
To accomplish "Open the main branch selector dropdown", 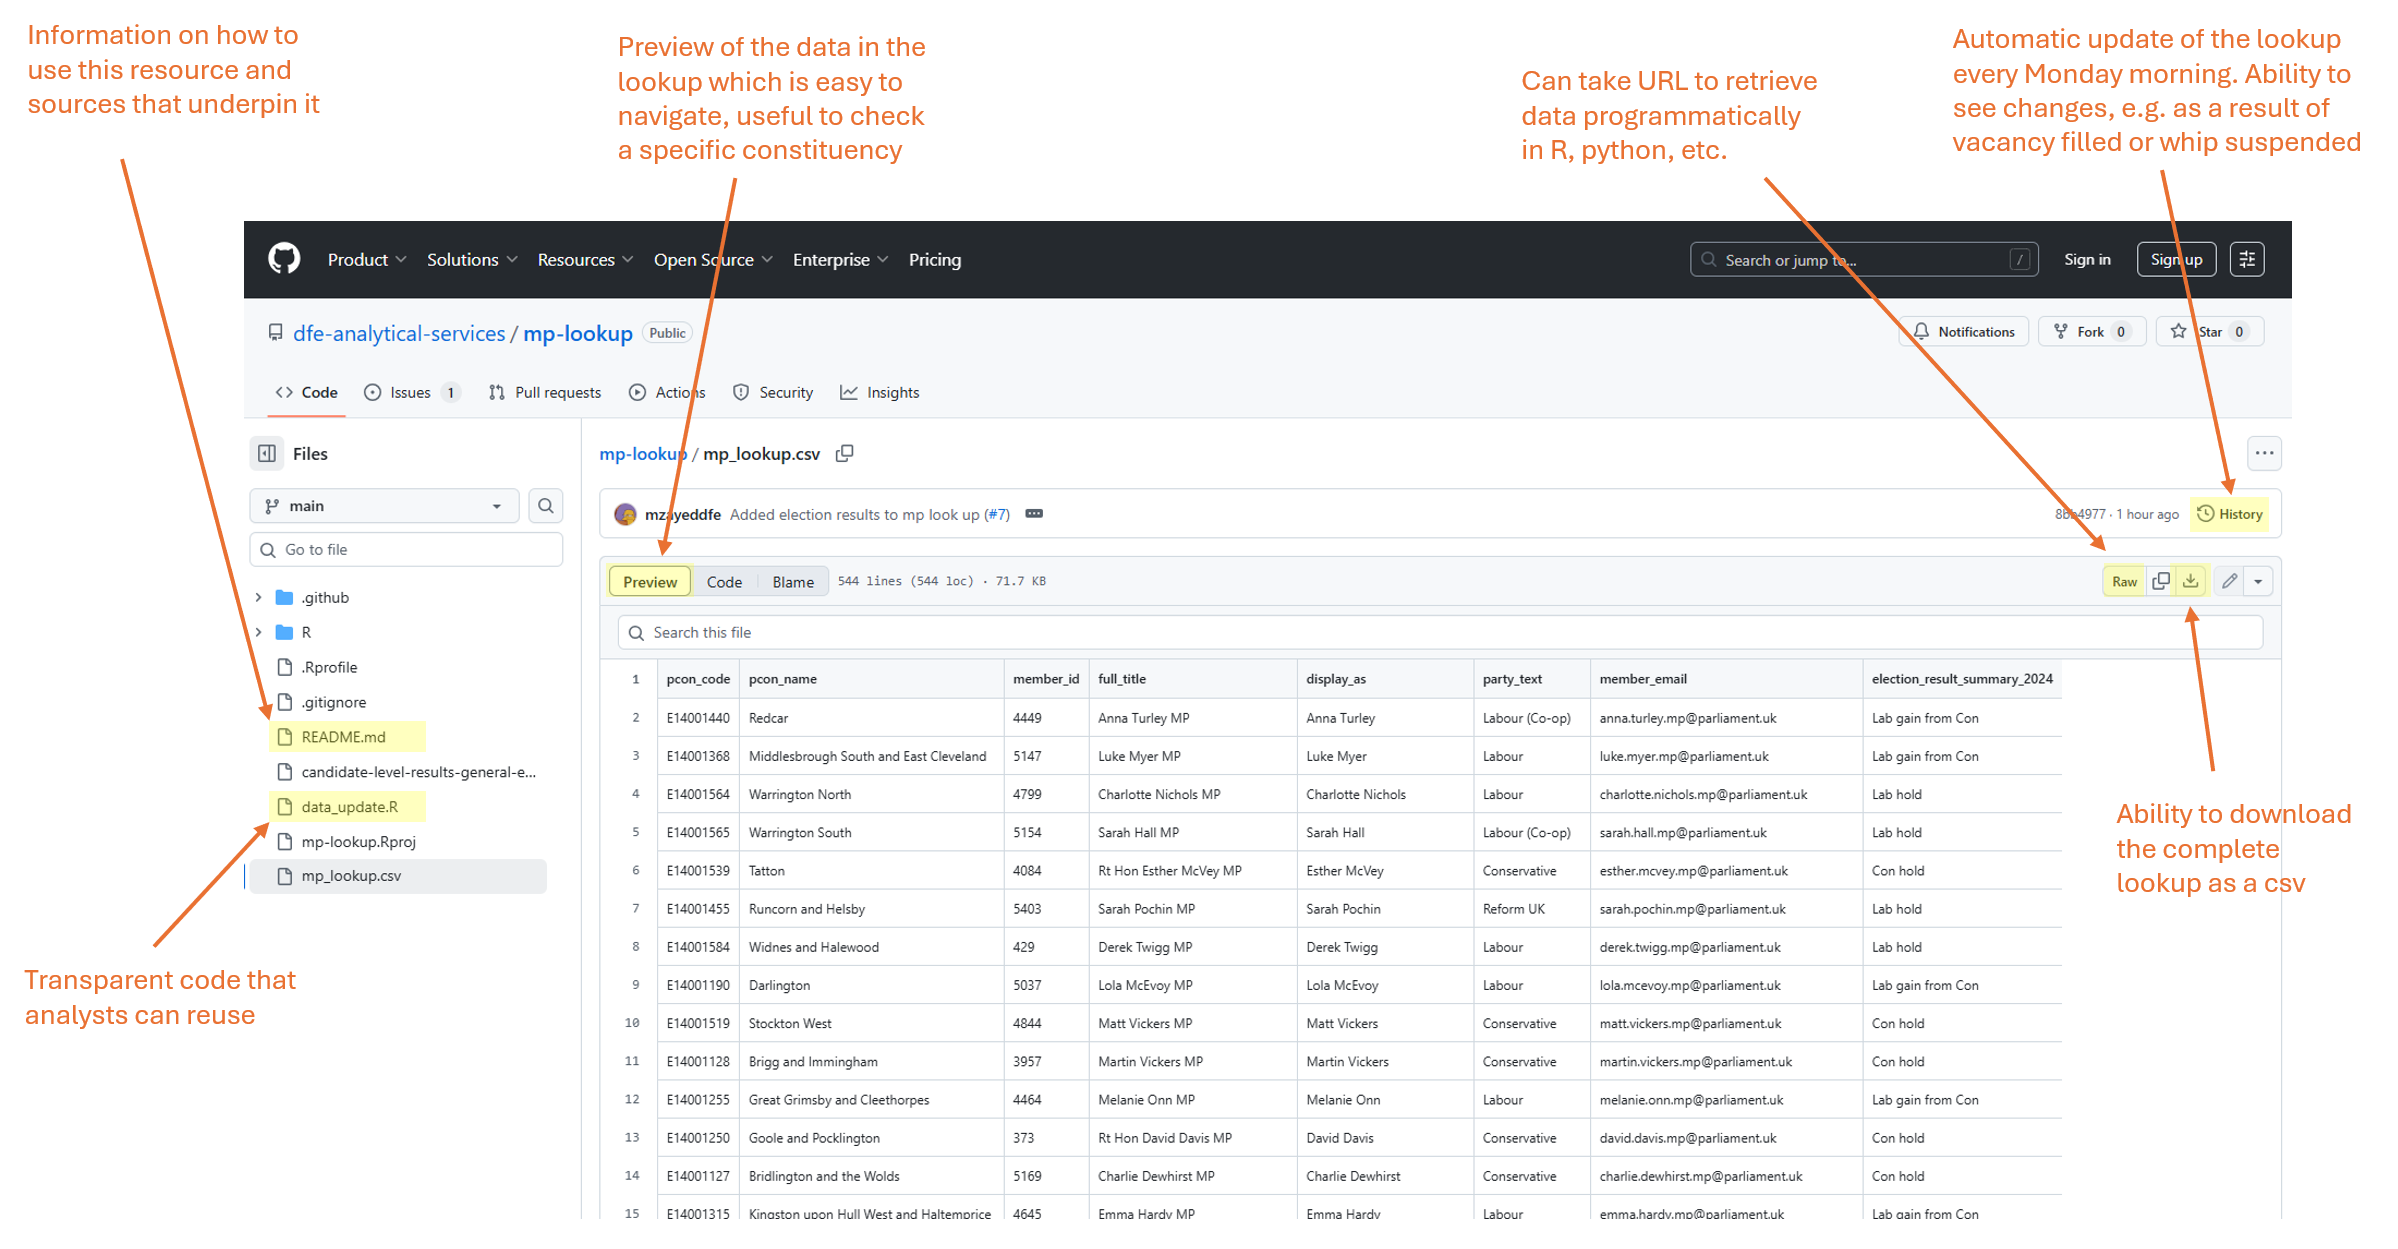I will (384, 506).
